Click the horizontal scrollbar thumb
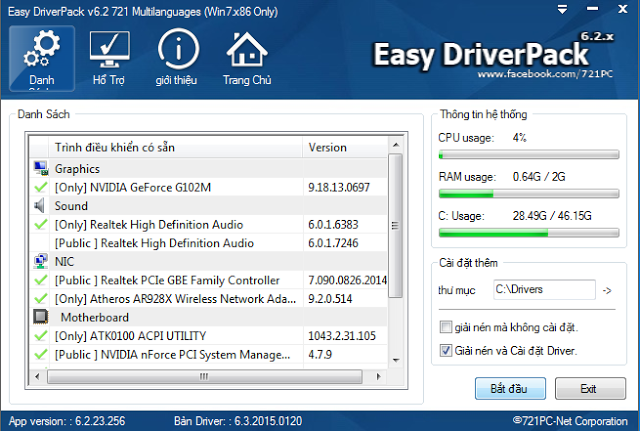 coord(204,376)
